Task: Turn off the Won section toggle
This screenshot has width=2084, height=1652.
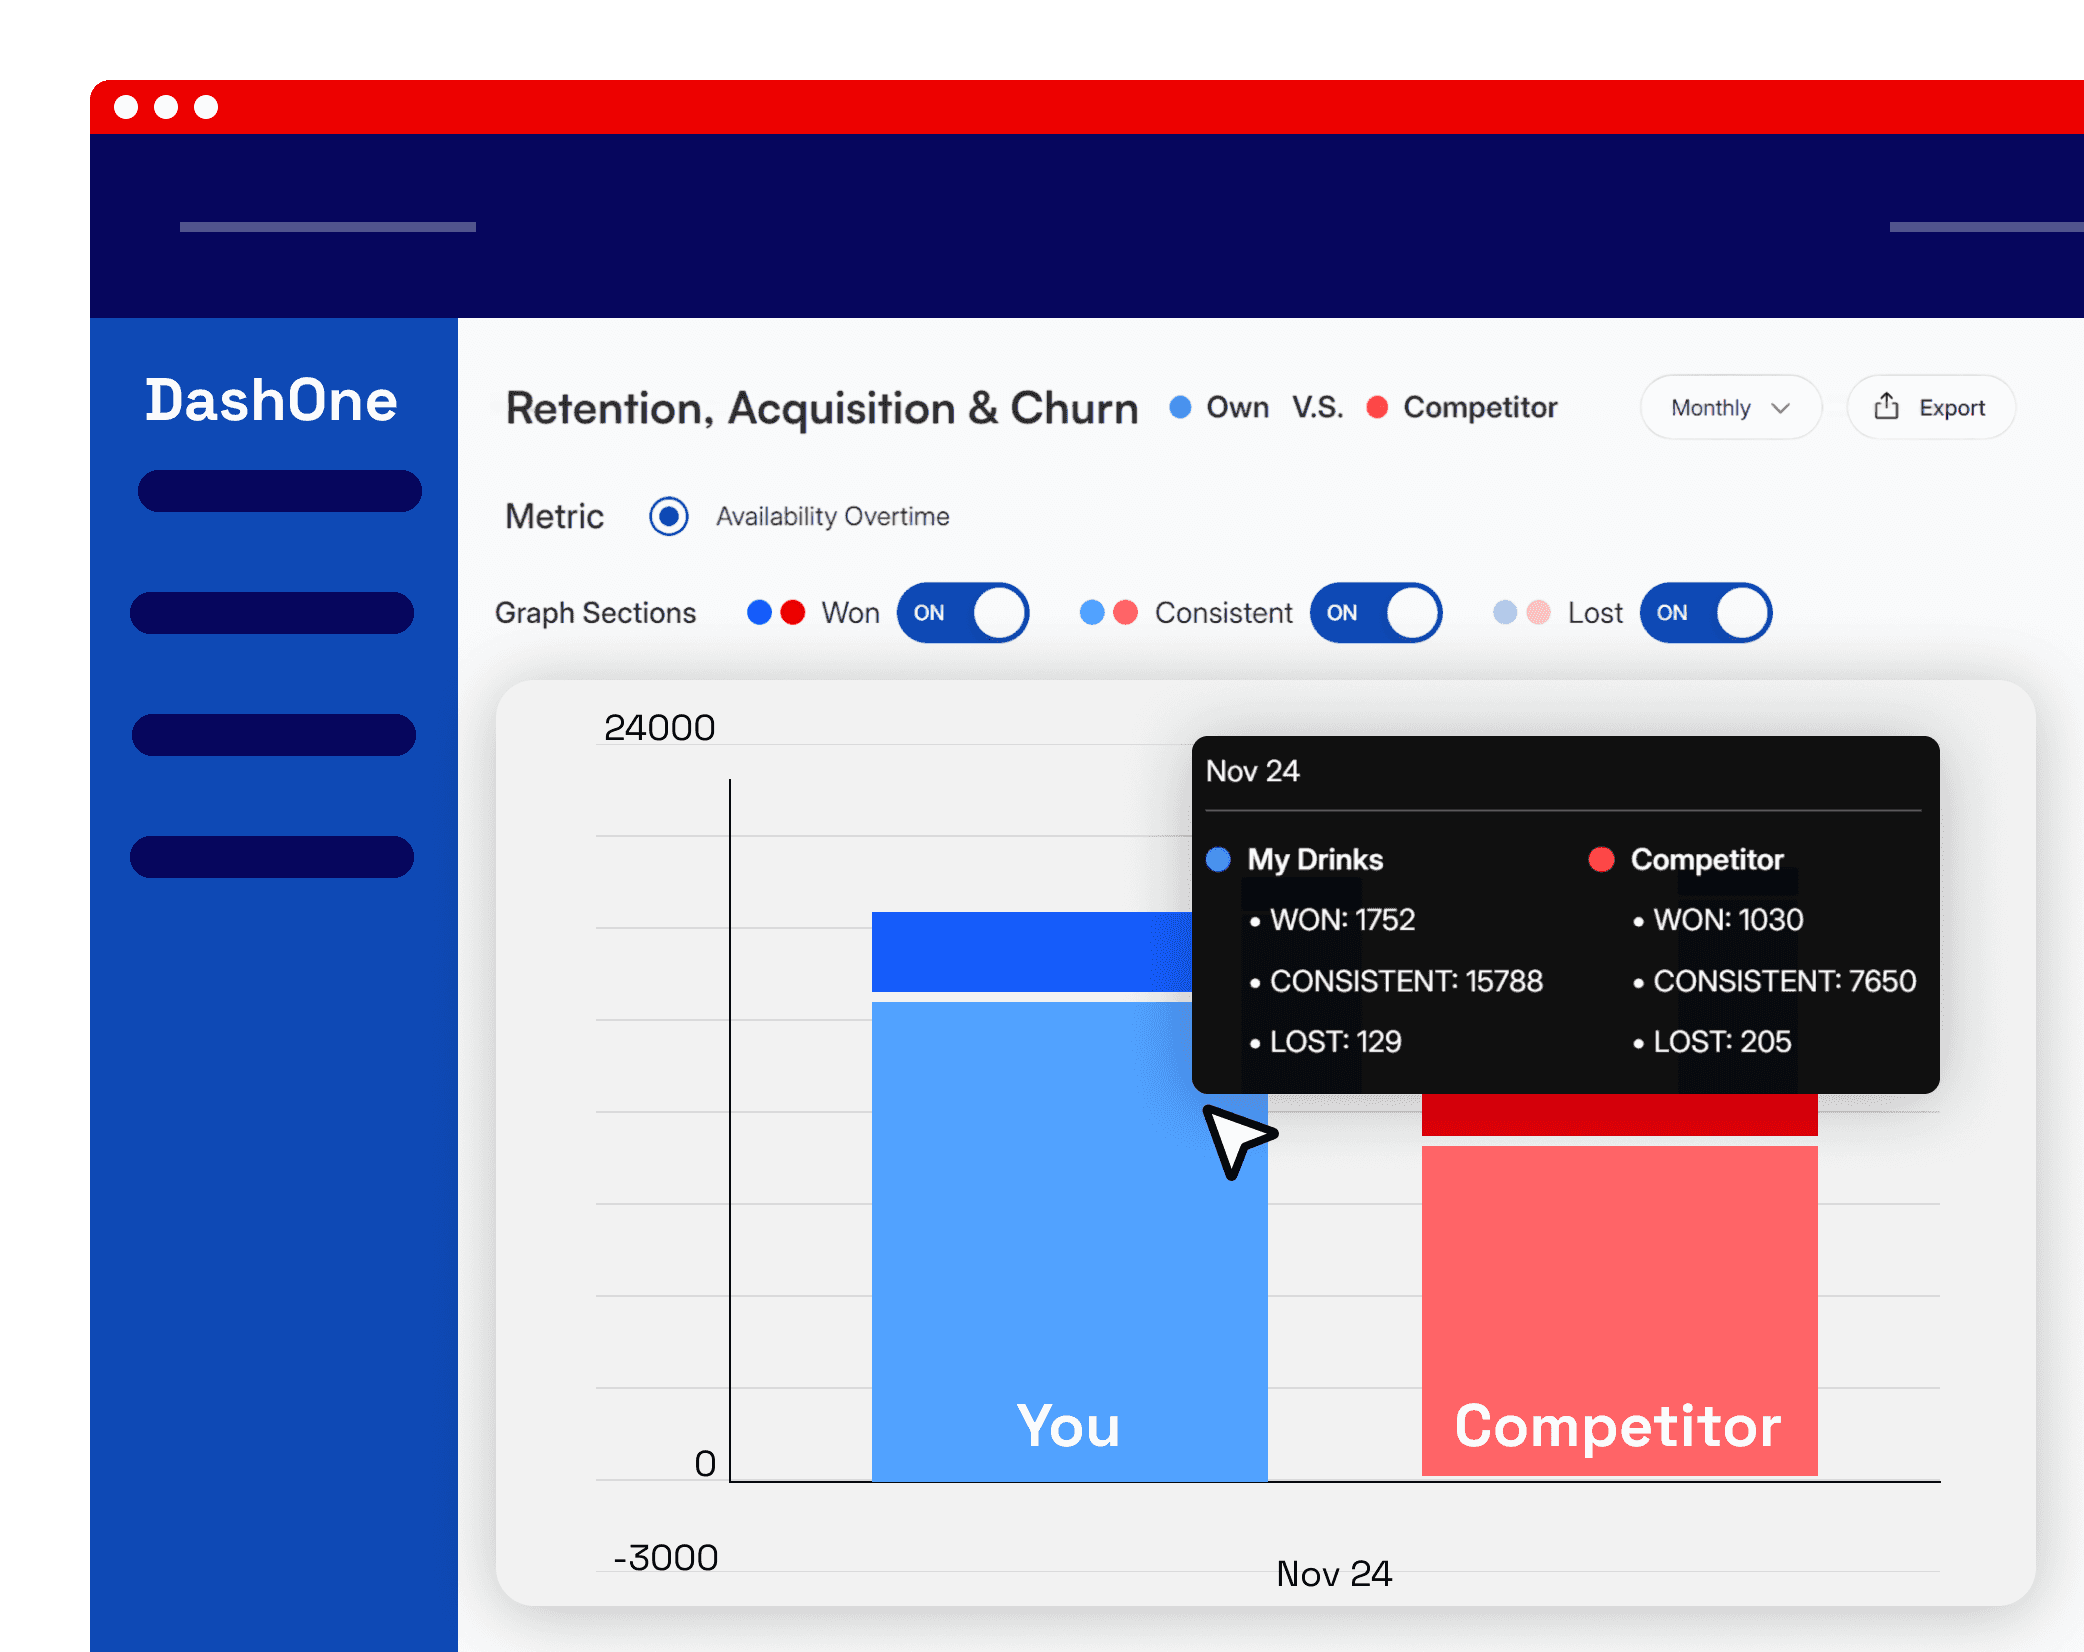Action: point(962,613)
